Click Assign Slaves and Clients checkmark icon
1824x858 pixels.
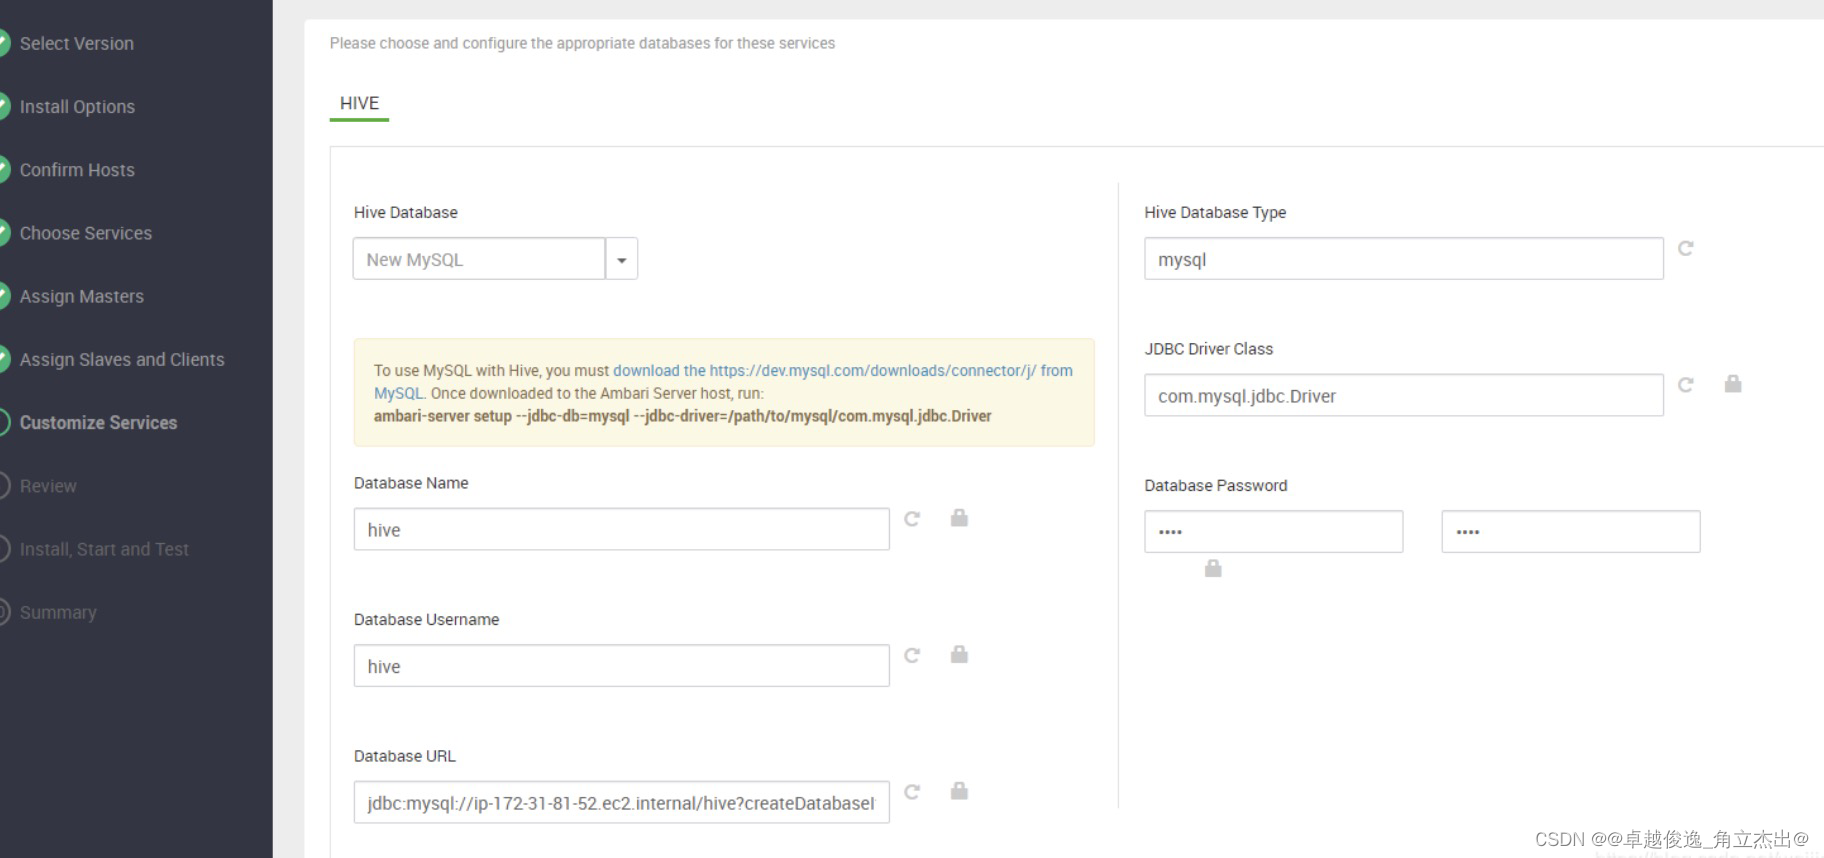coord(3,359)
